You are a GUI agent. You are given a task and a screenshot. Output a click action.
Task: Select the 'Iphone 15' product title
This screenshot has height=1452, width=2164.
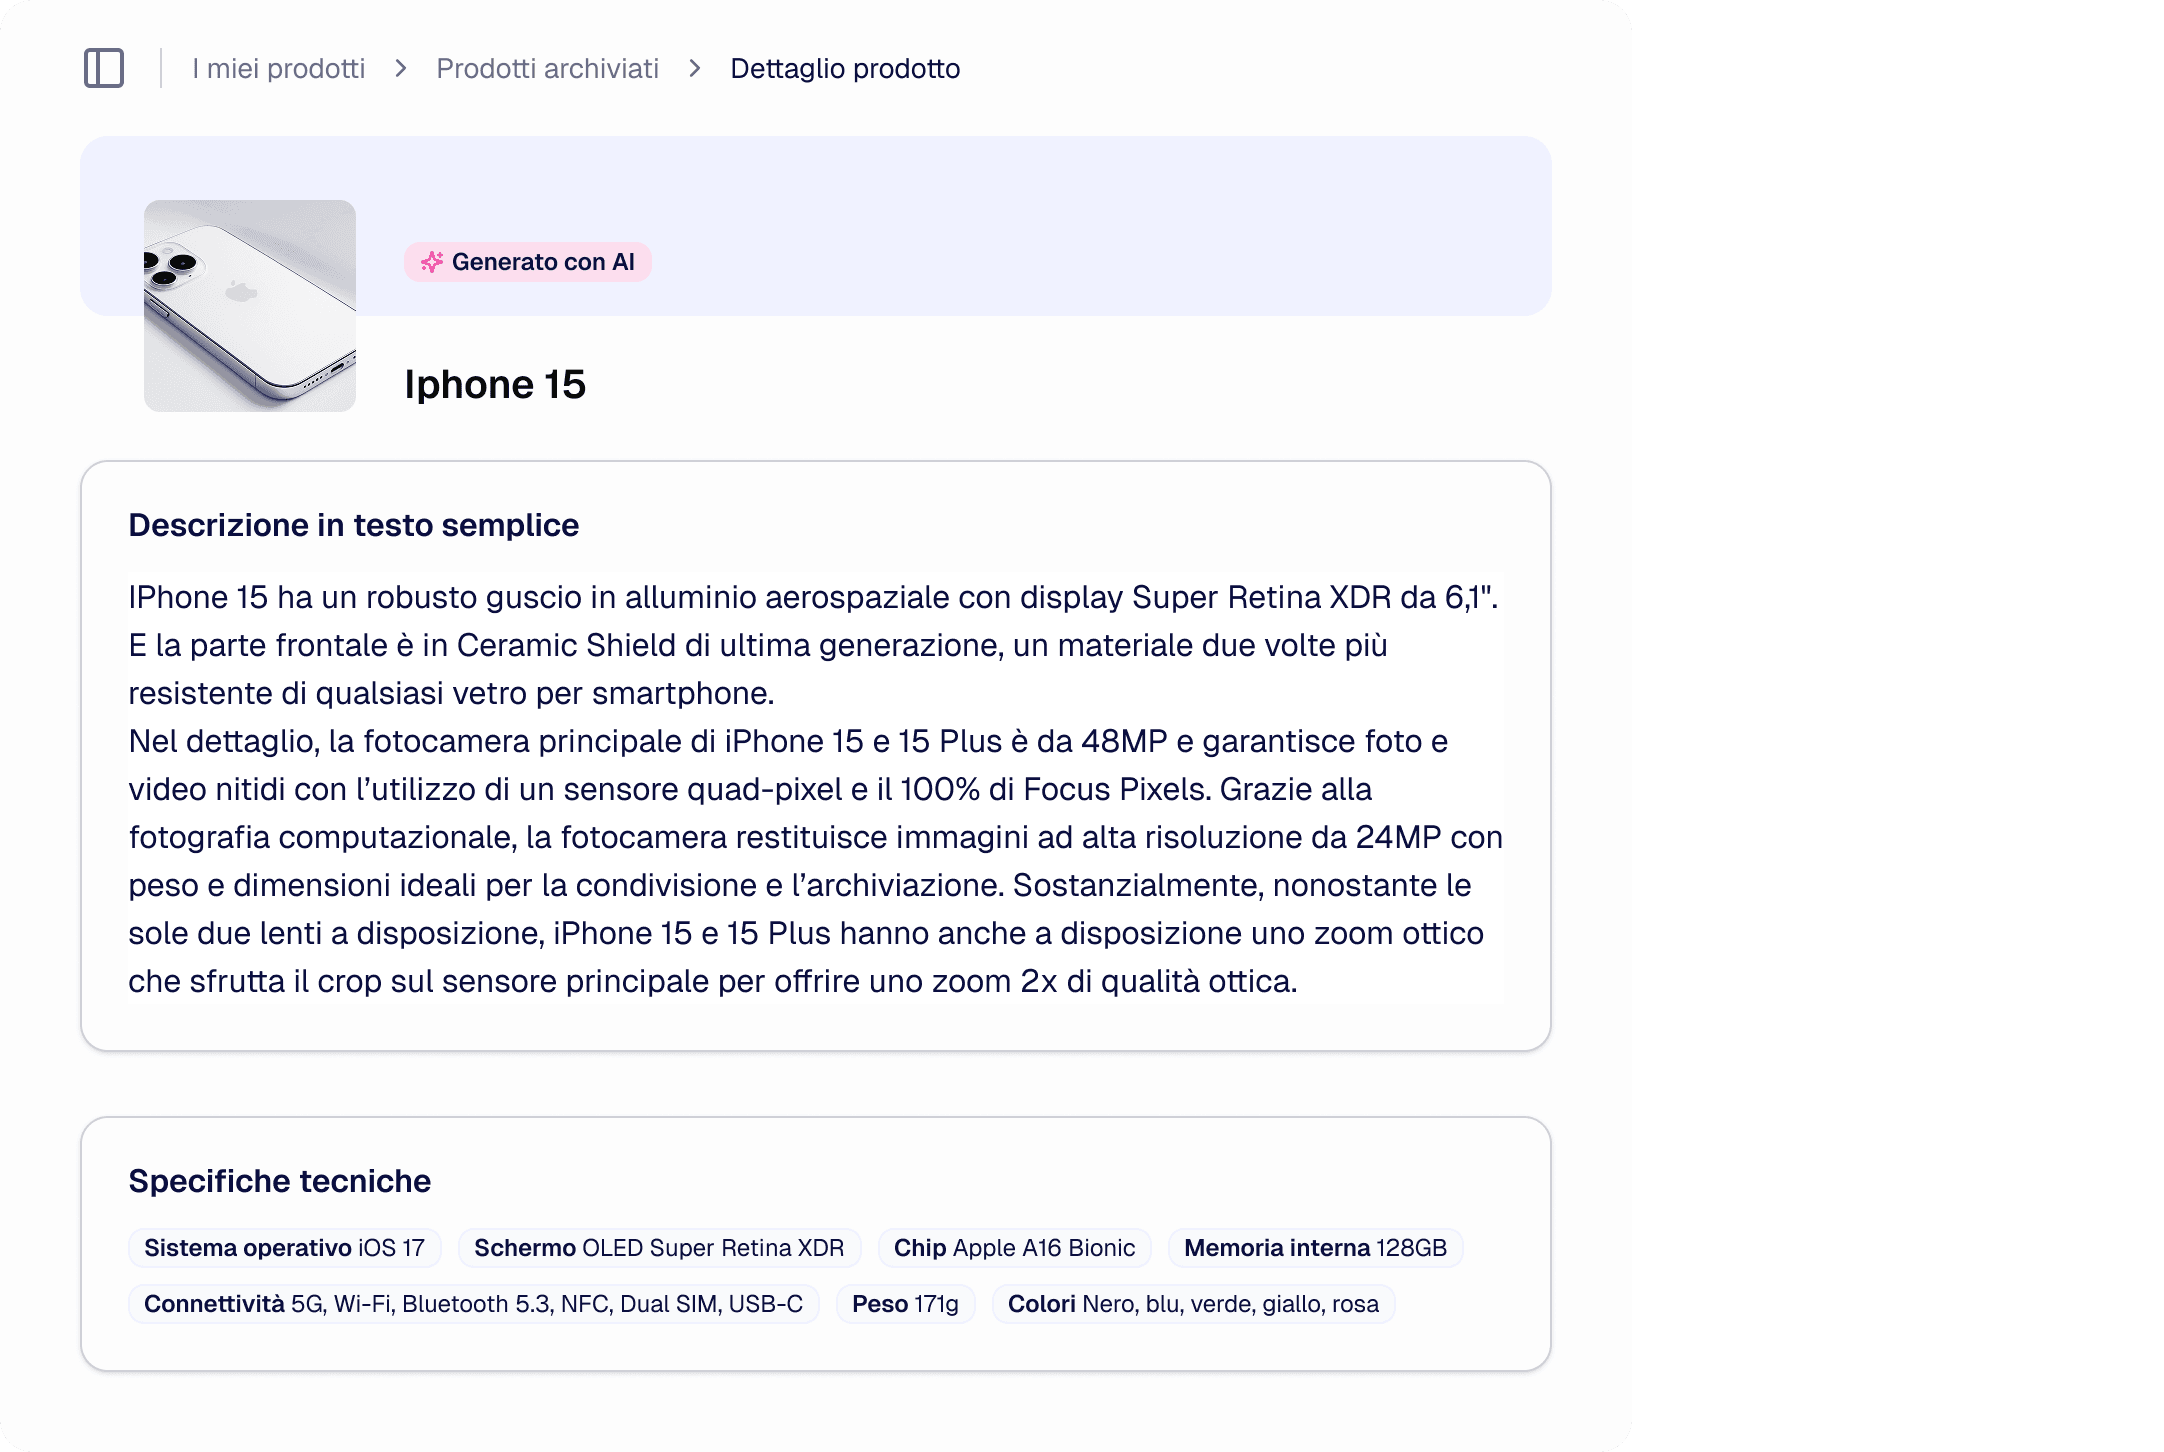[495, 385]
